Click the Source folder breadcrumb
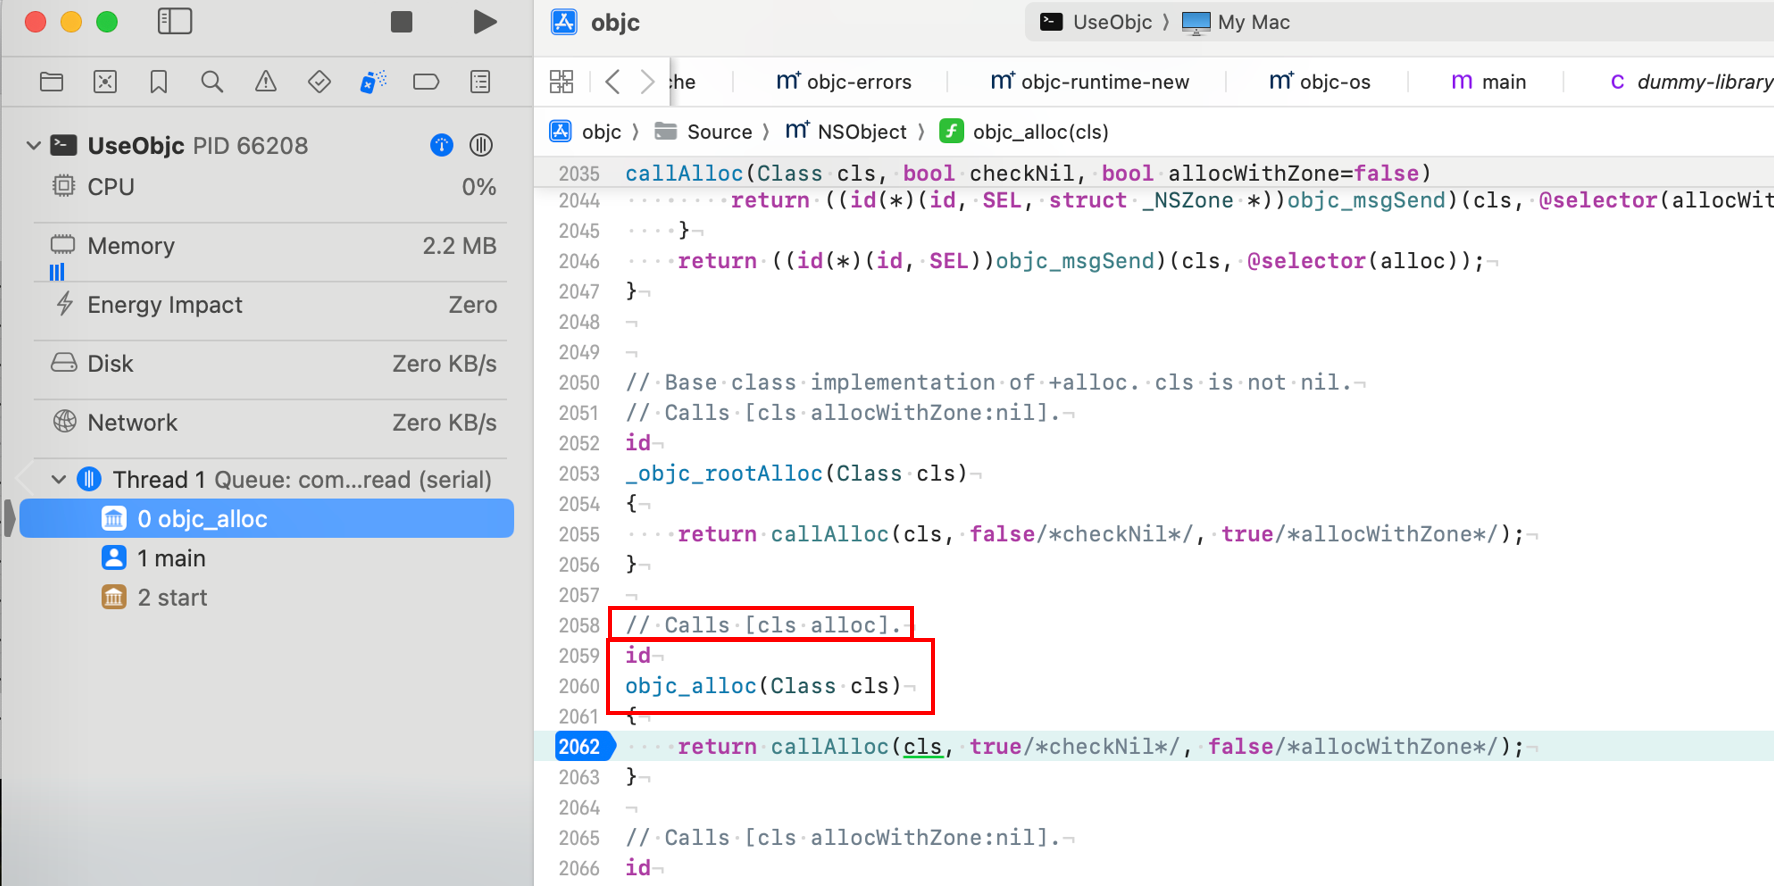This screenshot has width=1774, height=886. pos(703,132)
